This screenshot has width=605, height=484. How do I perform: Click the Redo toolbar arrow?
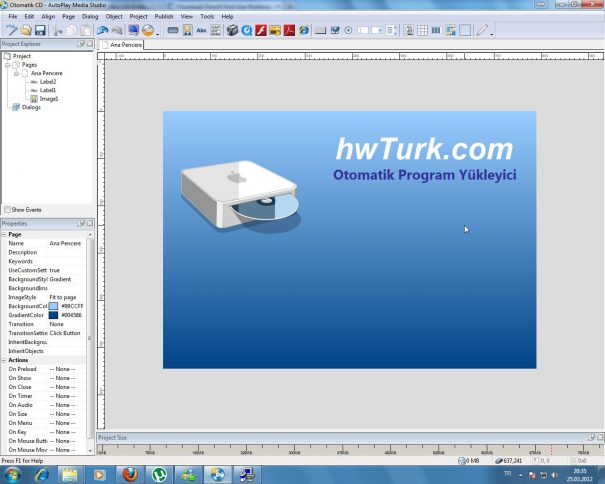[117, 30]
